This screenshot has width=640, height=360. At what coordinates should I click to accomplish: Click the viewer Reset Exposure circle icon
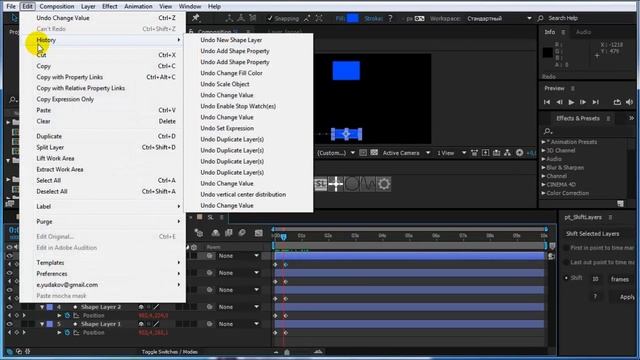coord(519,153)
